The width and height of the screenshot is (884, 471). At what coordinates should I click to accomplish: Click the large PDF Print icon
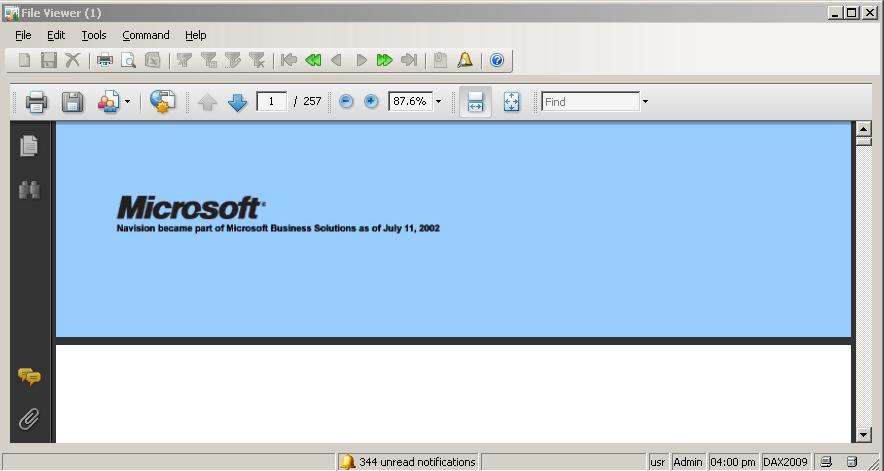[36, 102]
